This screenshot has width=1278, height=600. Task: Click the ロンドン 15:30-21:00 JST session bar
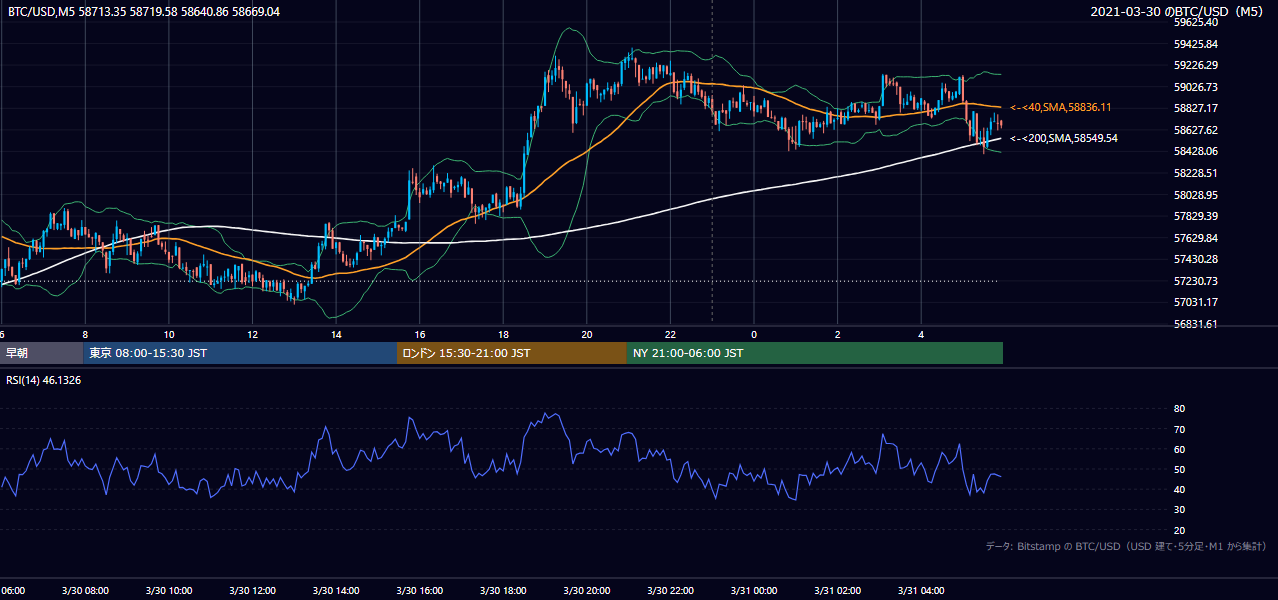[x=511, y=353]
